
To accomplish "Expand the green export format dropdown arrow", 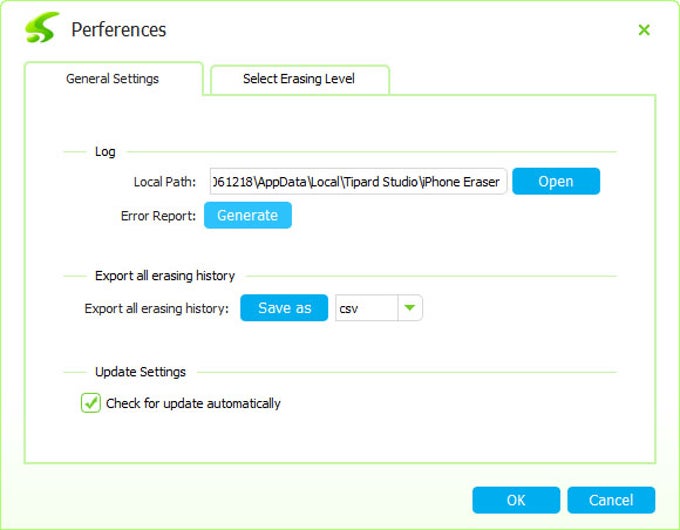I will click(410, 309).
